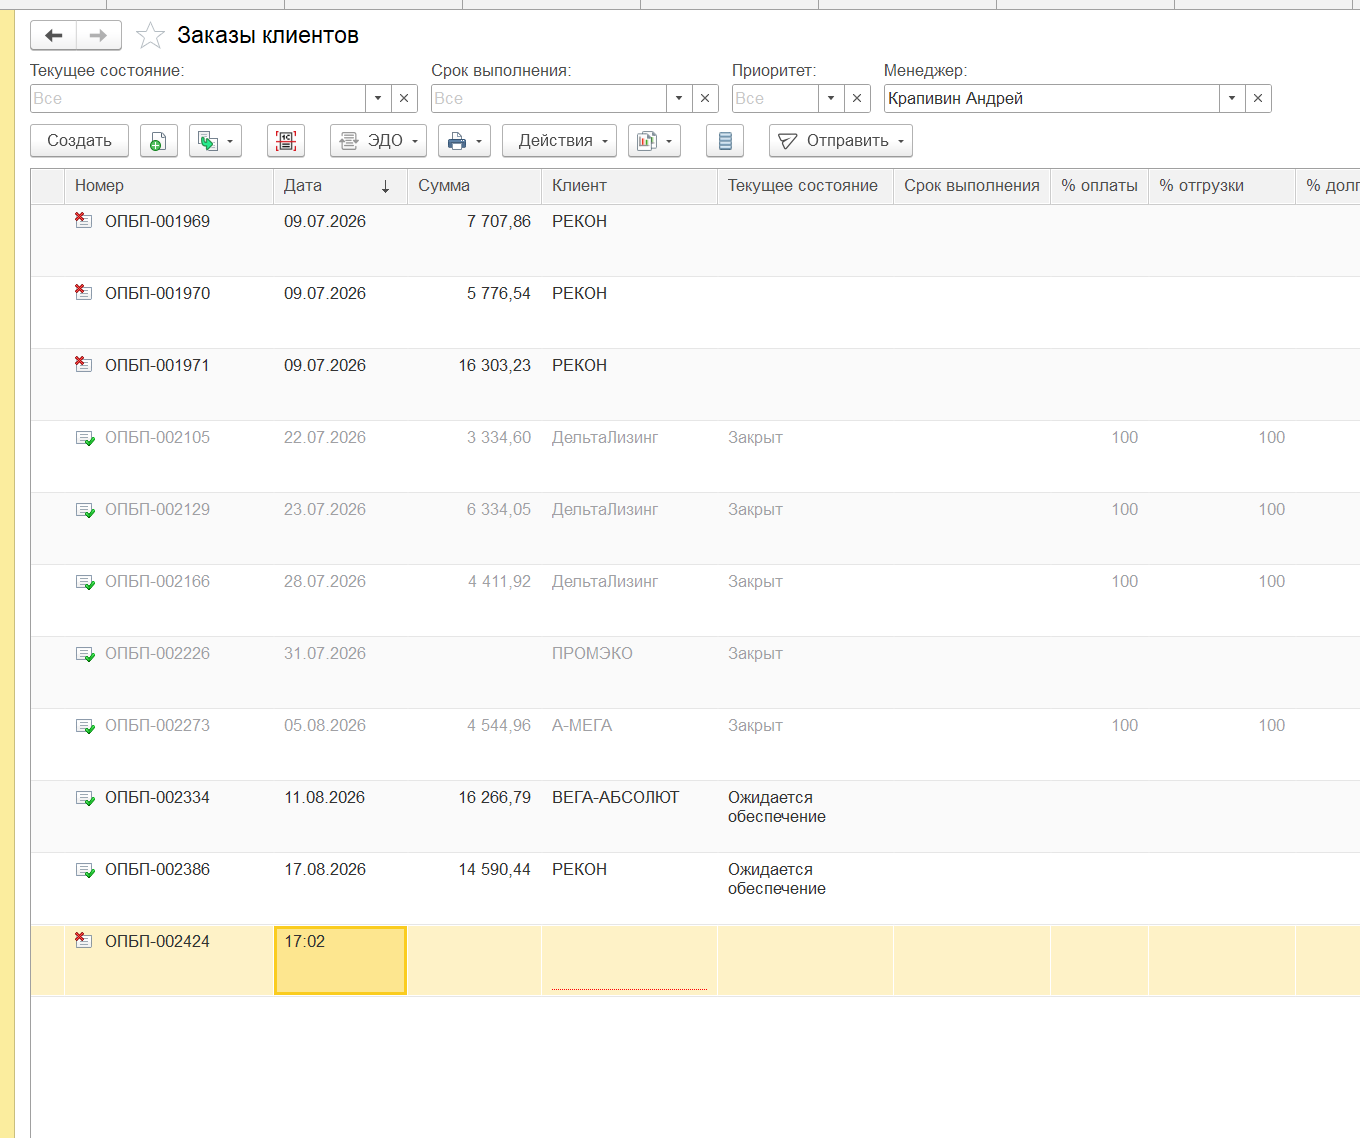Select order number ОПБП-002424
Viewport: 1360px width, 1138px height.
[157, 941]
